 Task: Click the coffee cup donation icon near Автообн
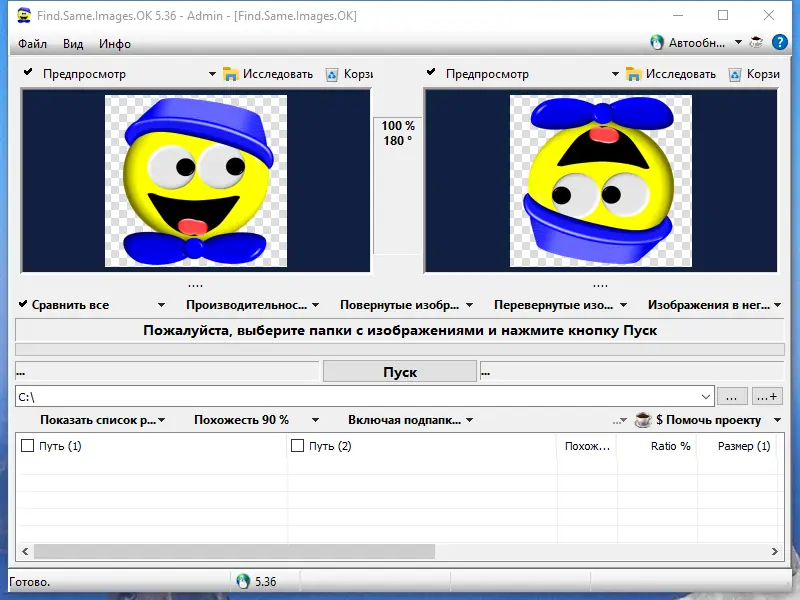tap(755, 42)
